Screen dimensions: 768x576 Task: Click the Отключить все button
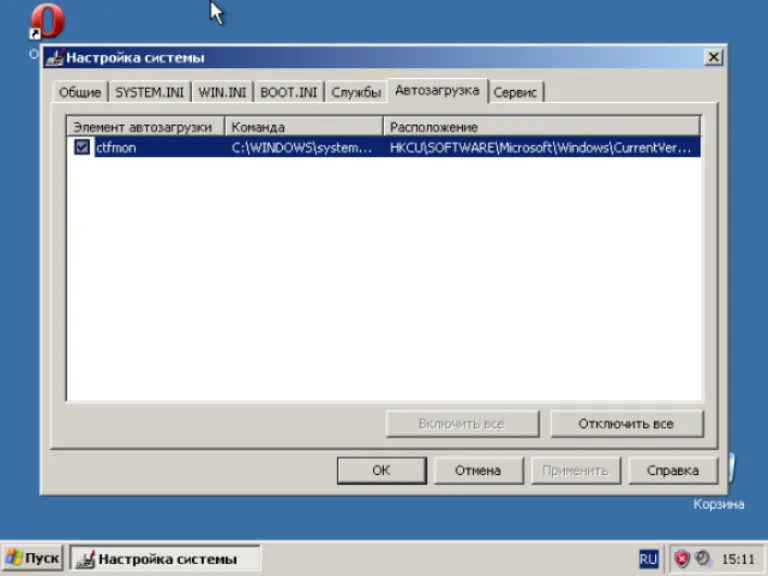click(x=626, y=424)
